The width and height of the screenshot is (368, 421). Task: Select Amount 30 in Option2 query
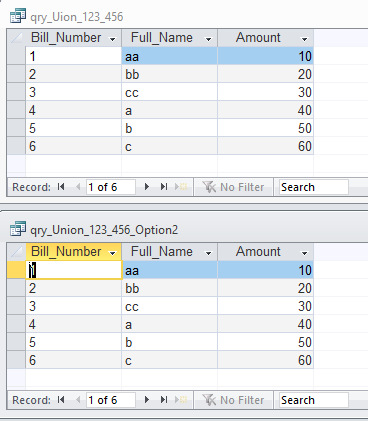tap(266, 306)
